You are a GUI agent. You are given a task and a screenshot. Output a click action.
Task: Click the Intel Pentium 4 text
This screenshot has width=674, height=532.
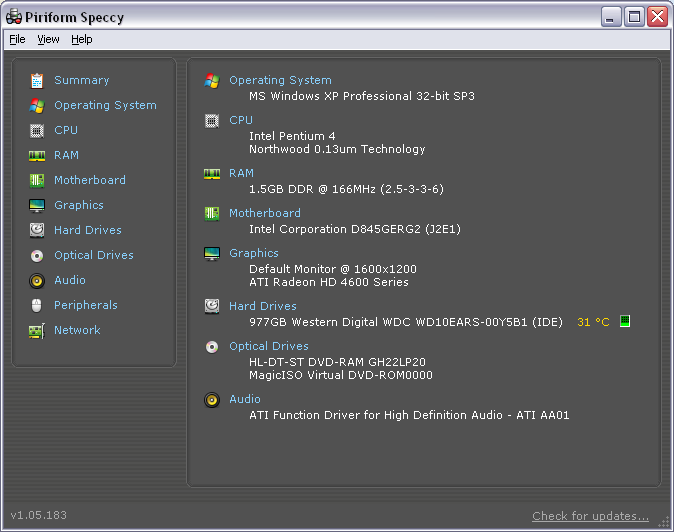click(x=292, y=136)
